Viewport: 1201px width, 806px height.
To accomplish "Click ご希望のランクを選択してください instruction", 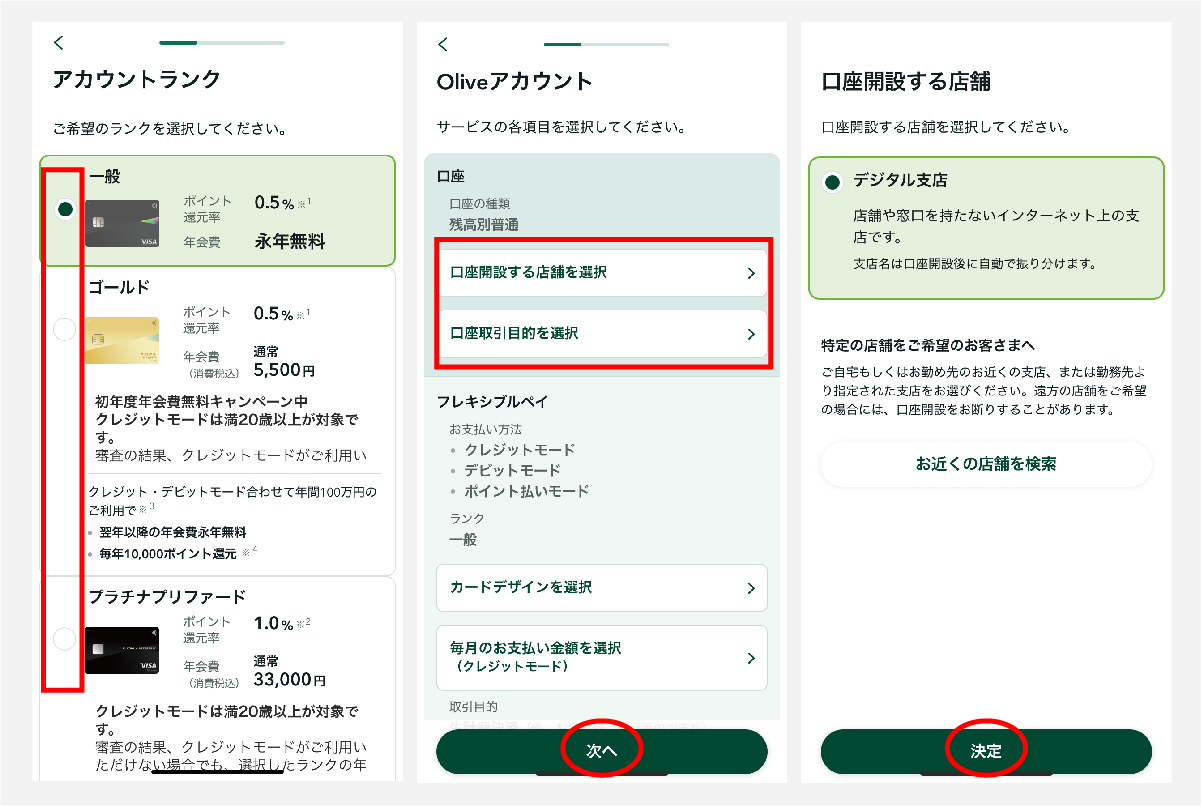I will click(x=169, y=129).
